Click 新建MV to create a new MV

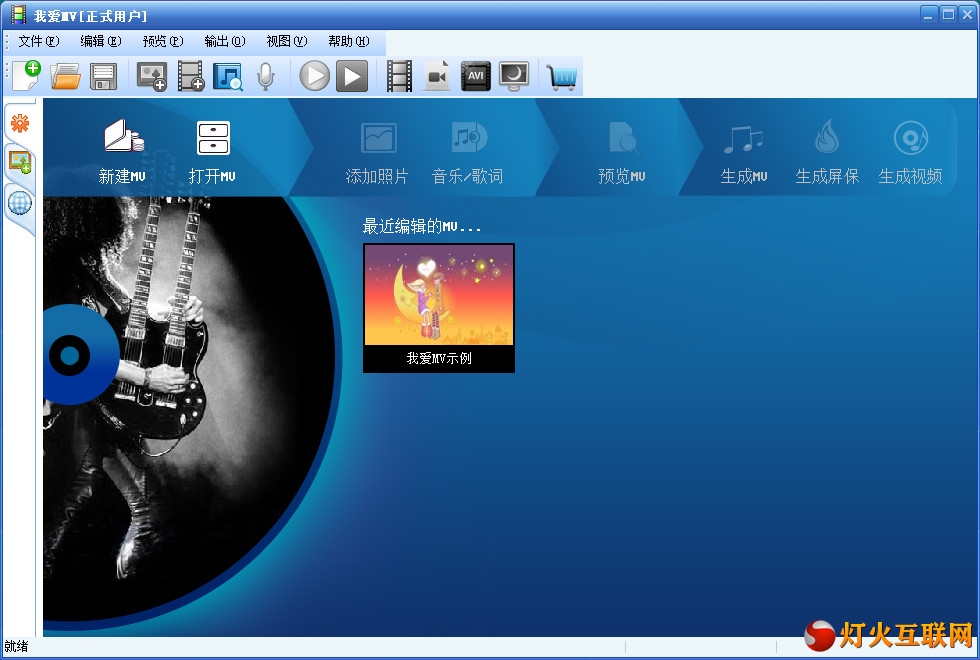pos(122,151)
